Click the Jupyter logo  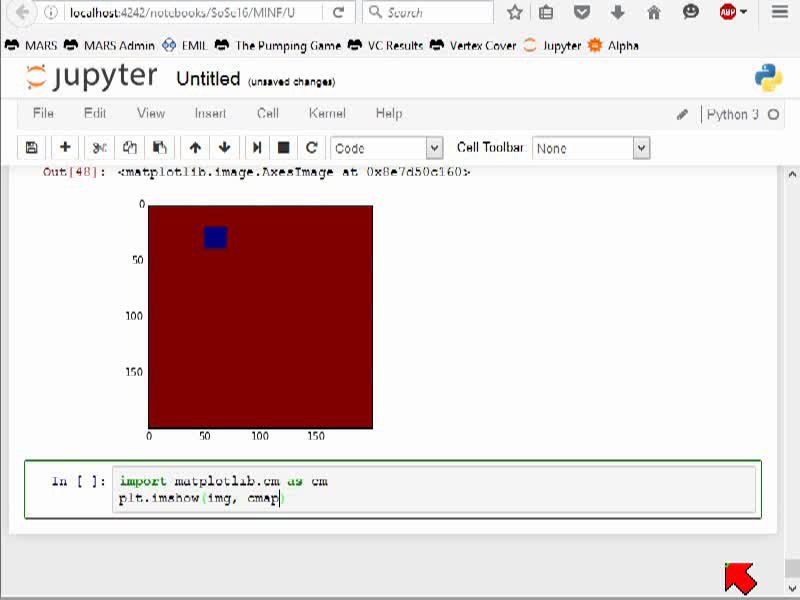pyautogui.click(x=91, y=78)
